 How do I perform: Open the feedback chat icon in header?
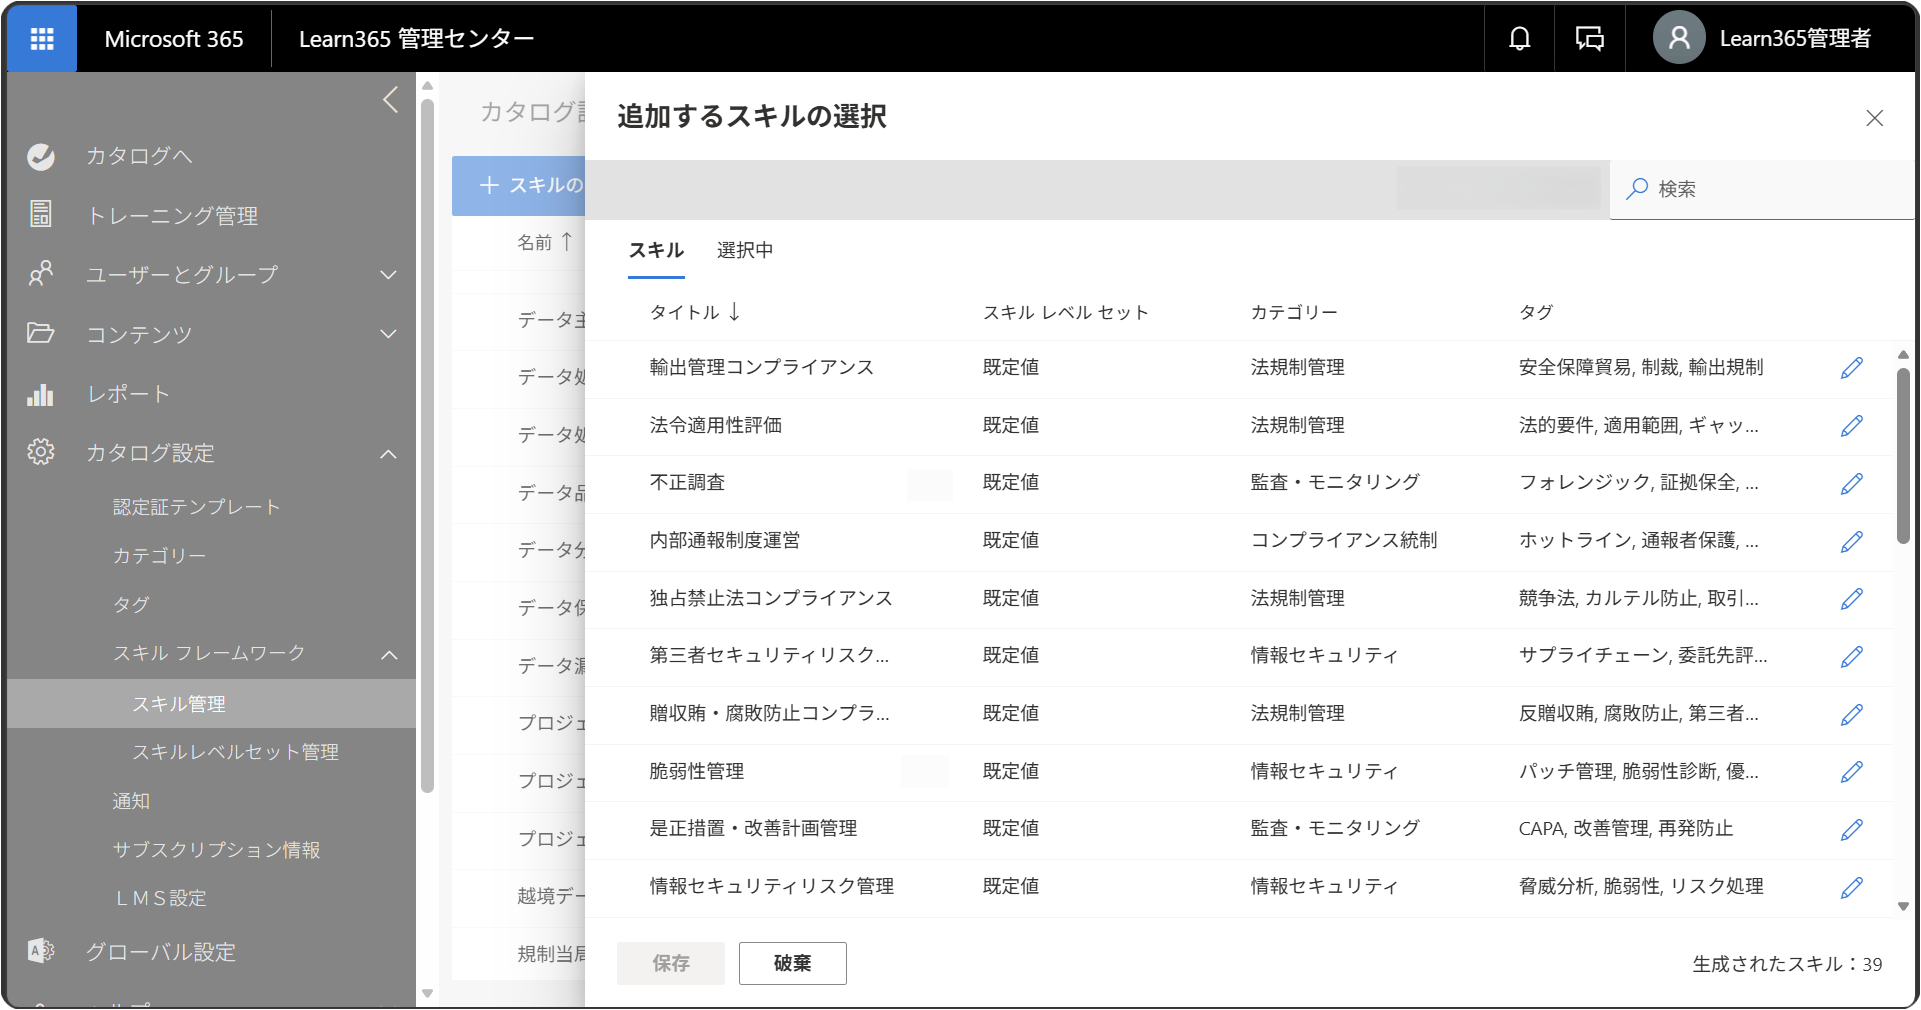1589,39
